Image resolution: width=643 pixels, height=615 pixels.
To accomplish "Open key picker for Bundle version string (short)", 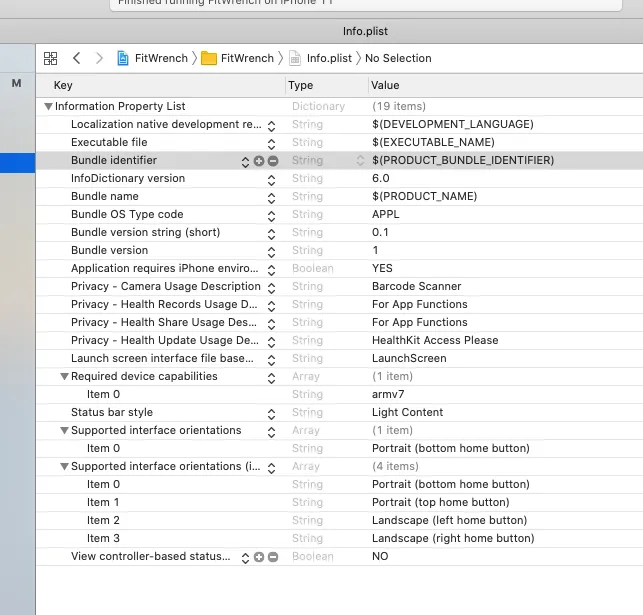I will click(x=271, y=234).
